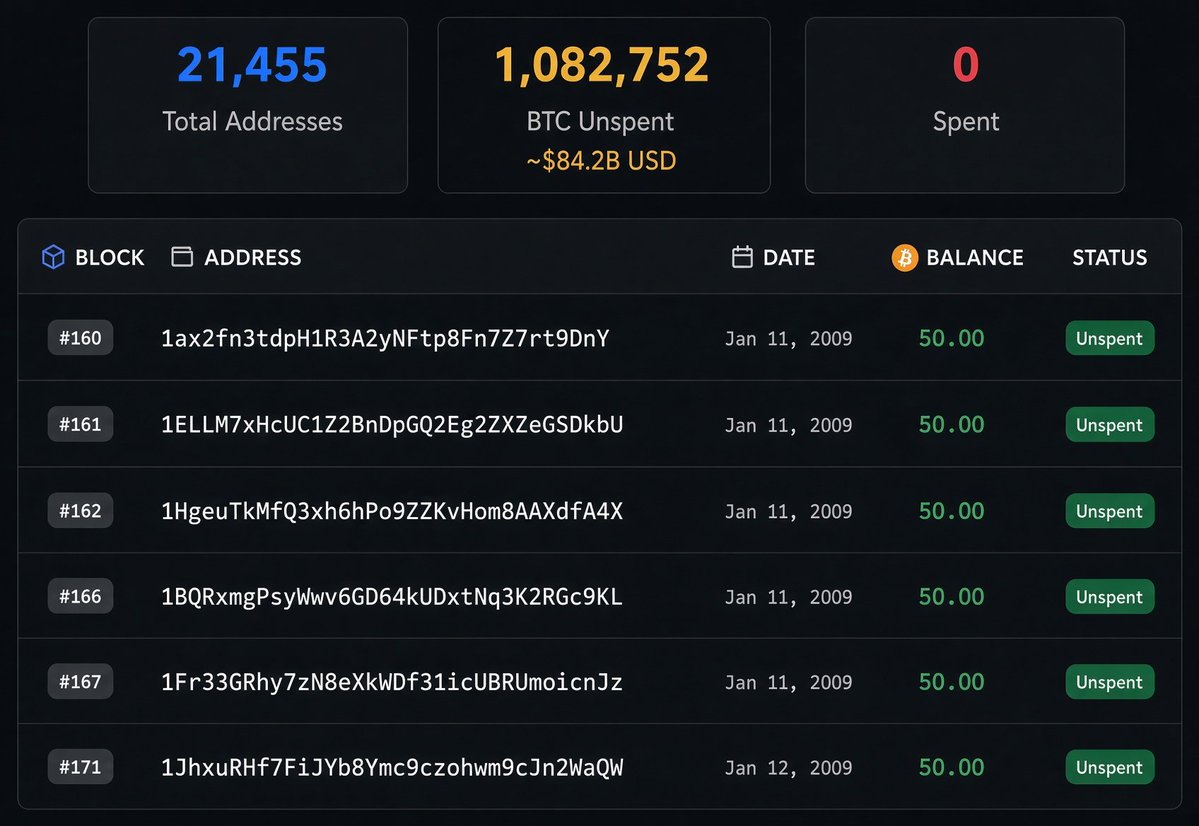Click block number #166 badge
This screenshot has width=1199, height=826.
point(80,597)
